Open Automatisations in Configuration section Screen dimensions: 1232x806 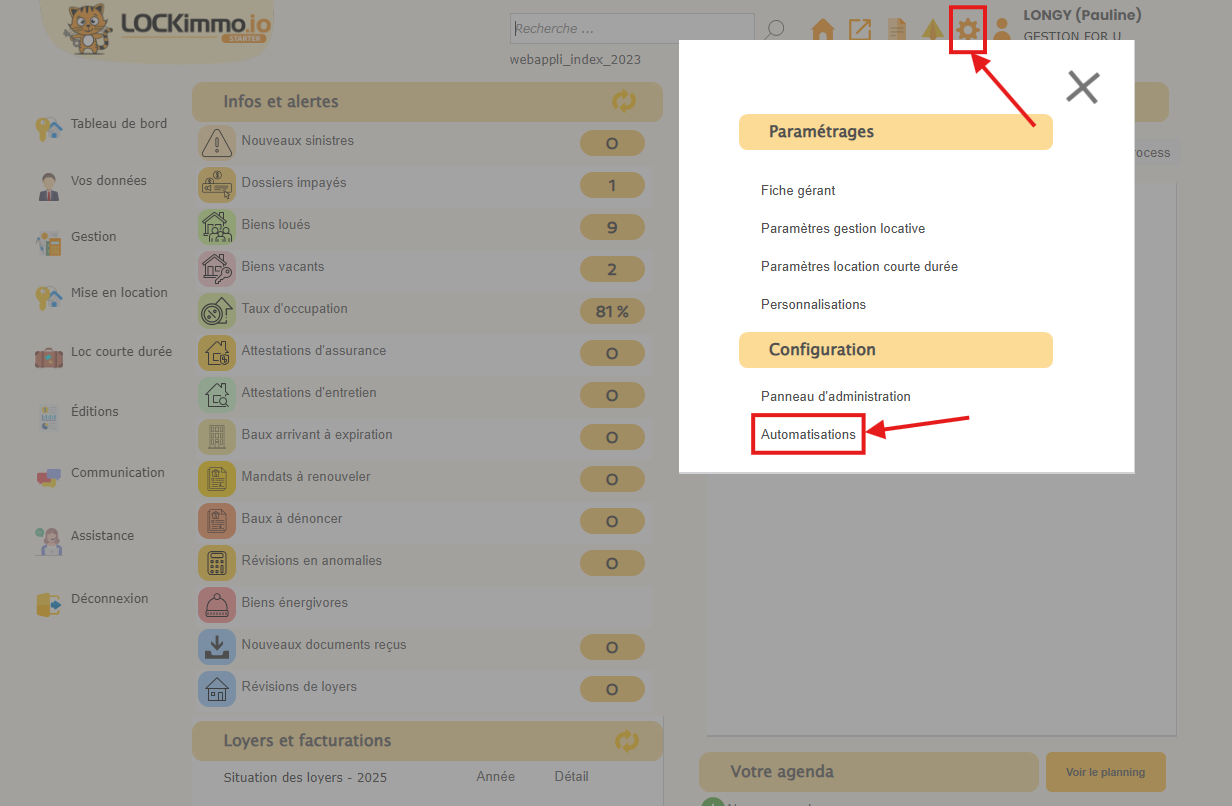click(x=808, y=435)
